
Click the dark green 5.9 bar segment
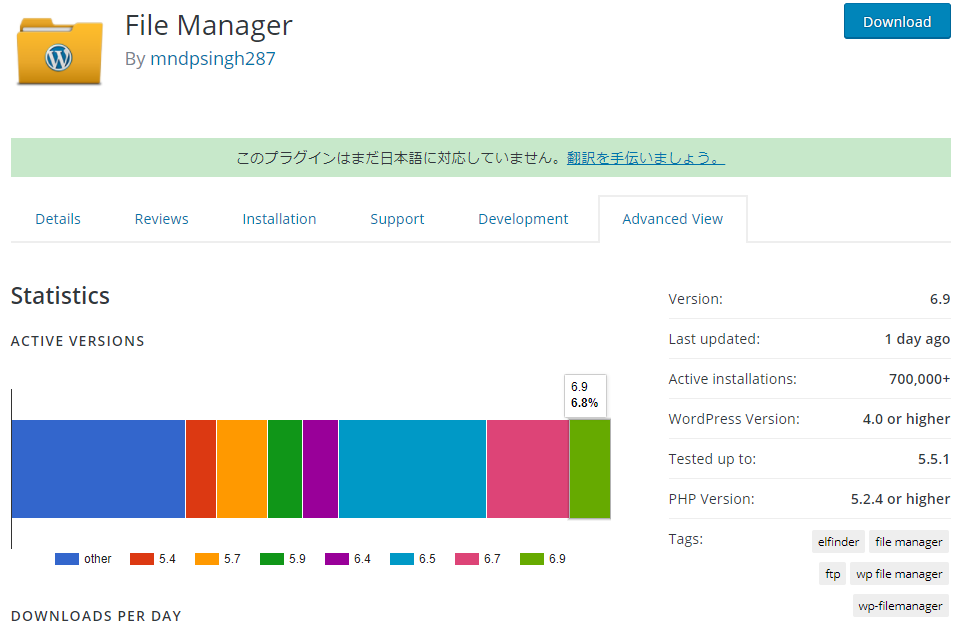[x=285, y=469]
